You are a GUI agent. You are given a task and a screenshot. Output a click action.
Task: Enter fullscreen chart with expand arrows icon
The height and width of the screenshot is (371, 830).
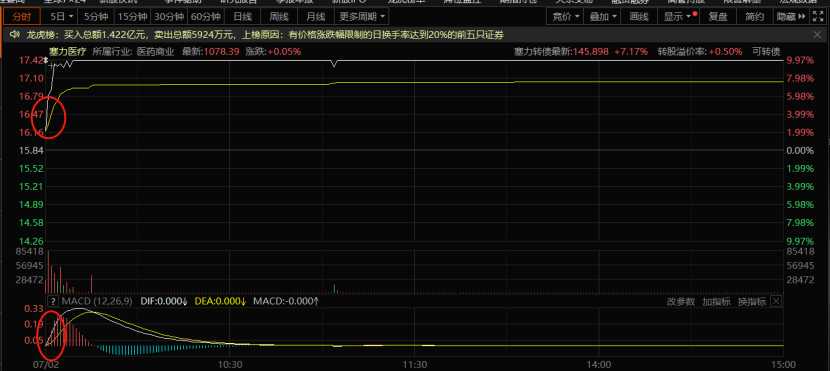[x=818, y=16]
